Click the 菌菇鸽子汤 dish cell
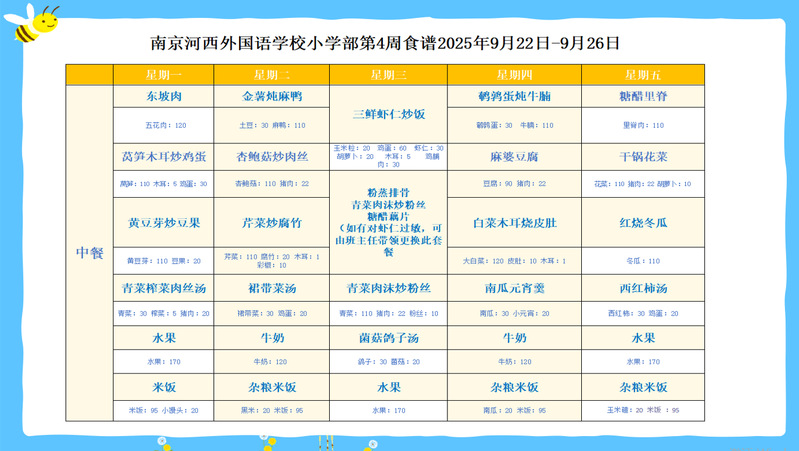Viewport: 799px width, 451px height. coord(388,338)
